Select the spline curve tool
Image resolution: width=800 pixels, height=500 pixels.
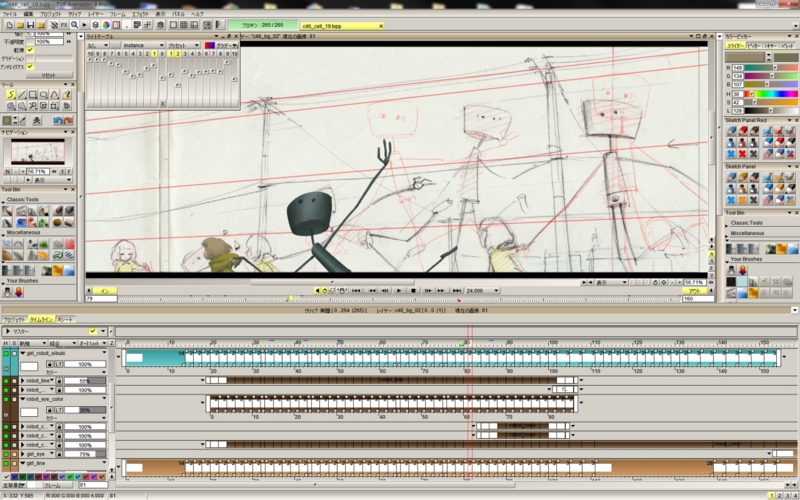(x=55, y=95)
